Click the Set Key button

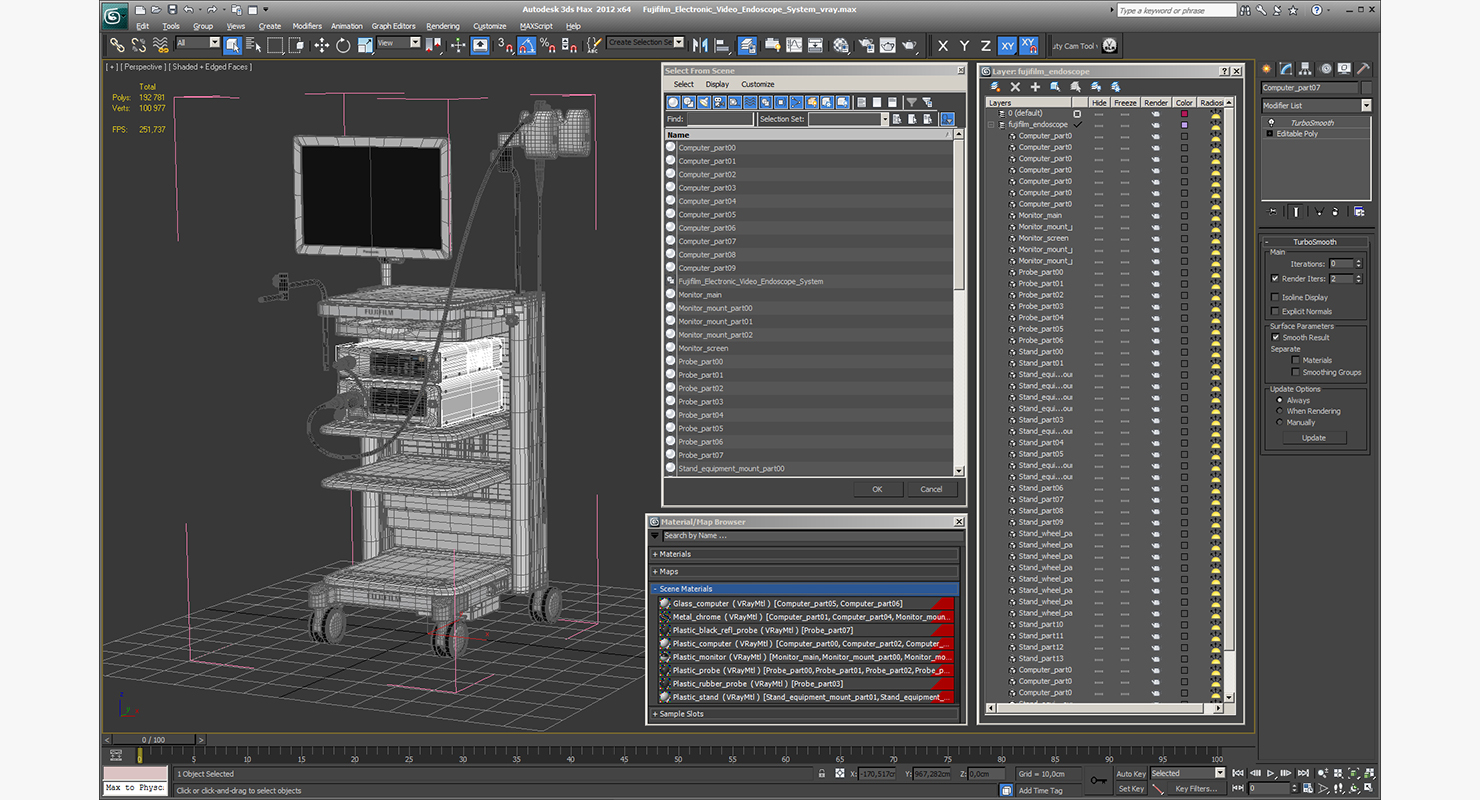tap(1130, 788)
